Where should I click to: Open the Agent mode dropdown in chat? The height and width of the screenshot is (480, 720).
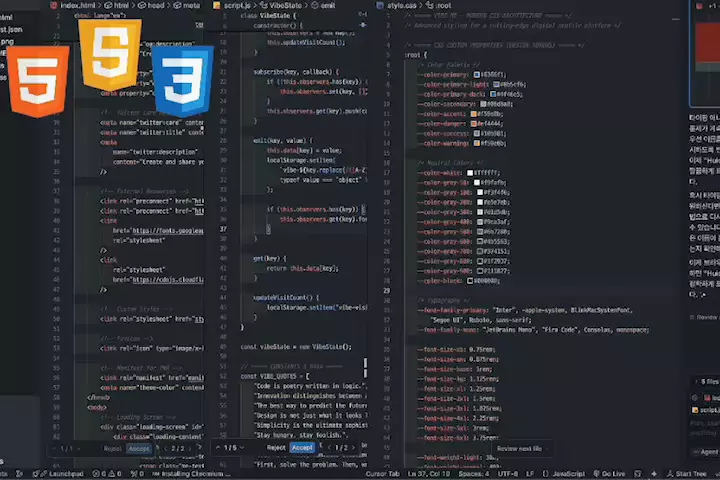coord(706,452)
